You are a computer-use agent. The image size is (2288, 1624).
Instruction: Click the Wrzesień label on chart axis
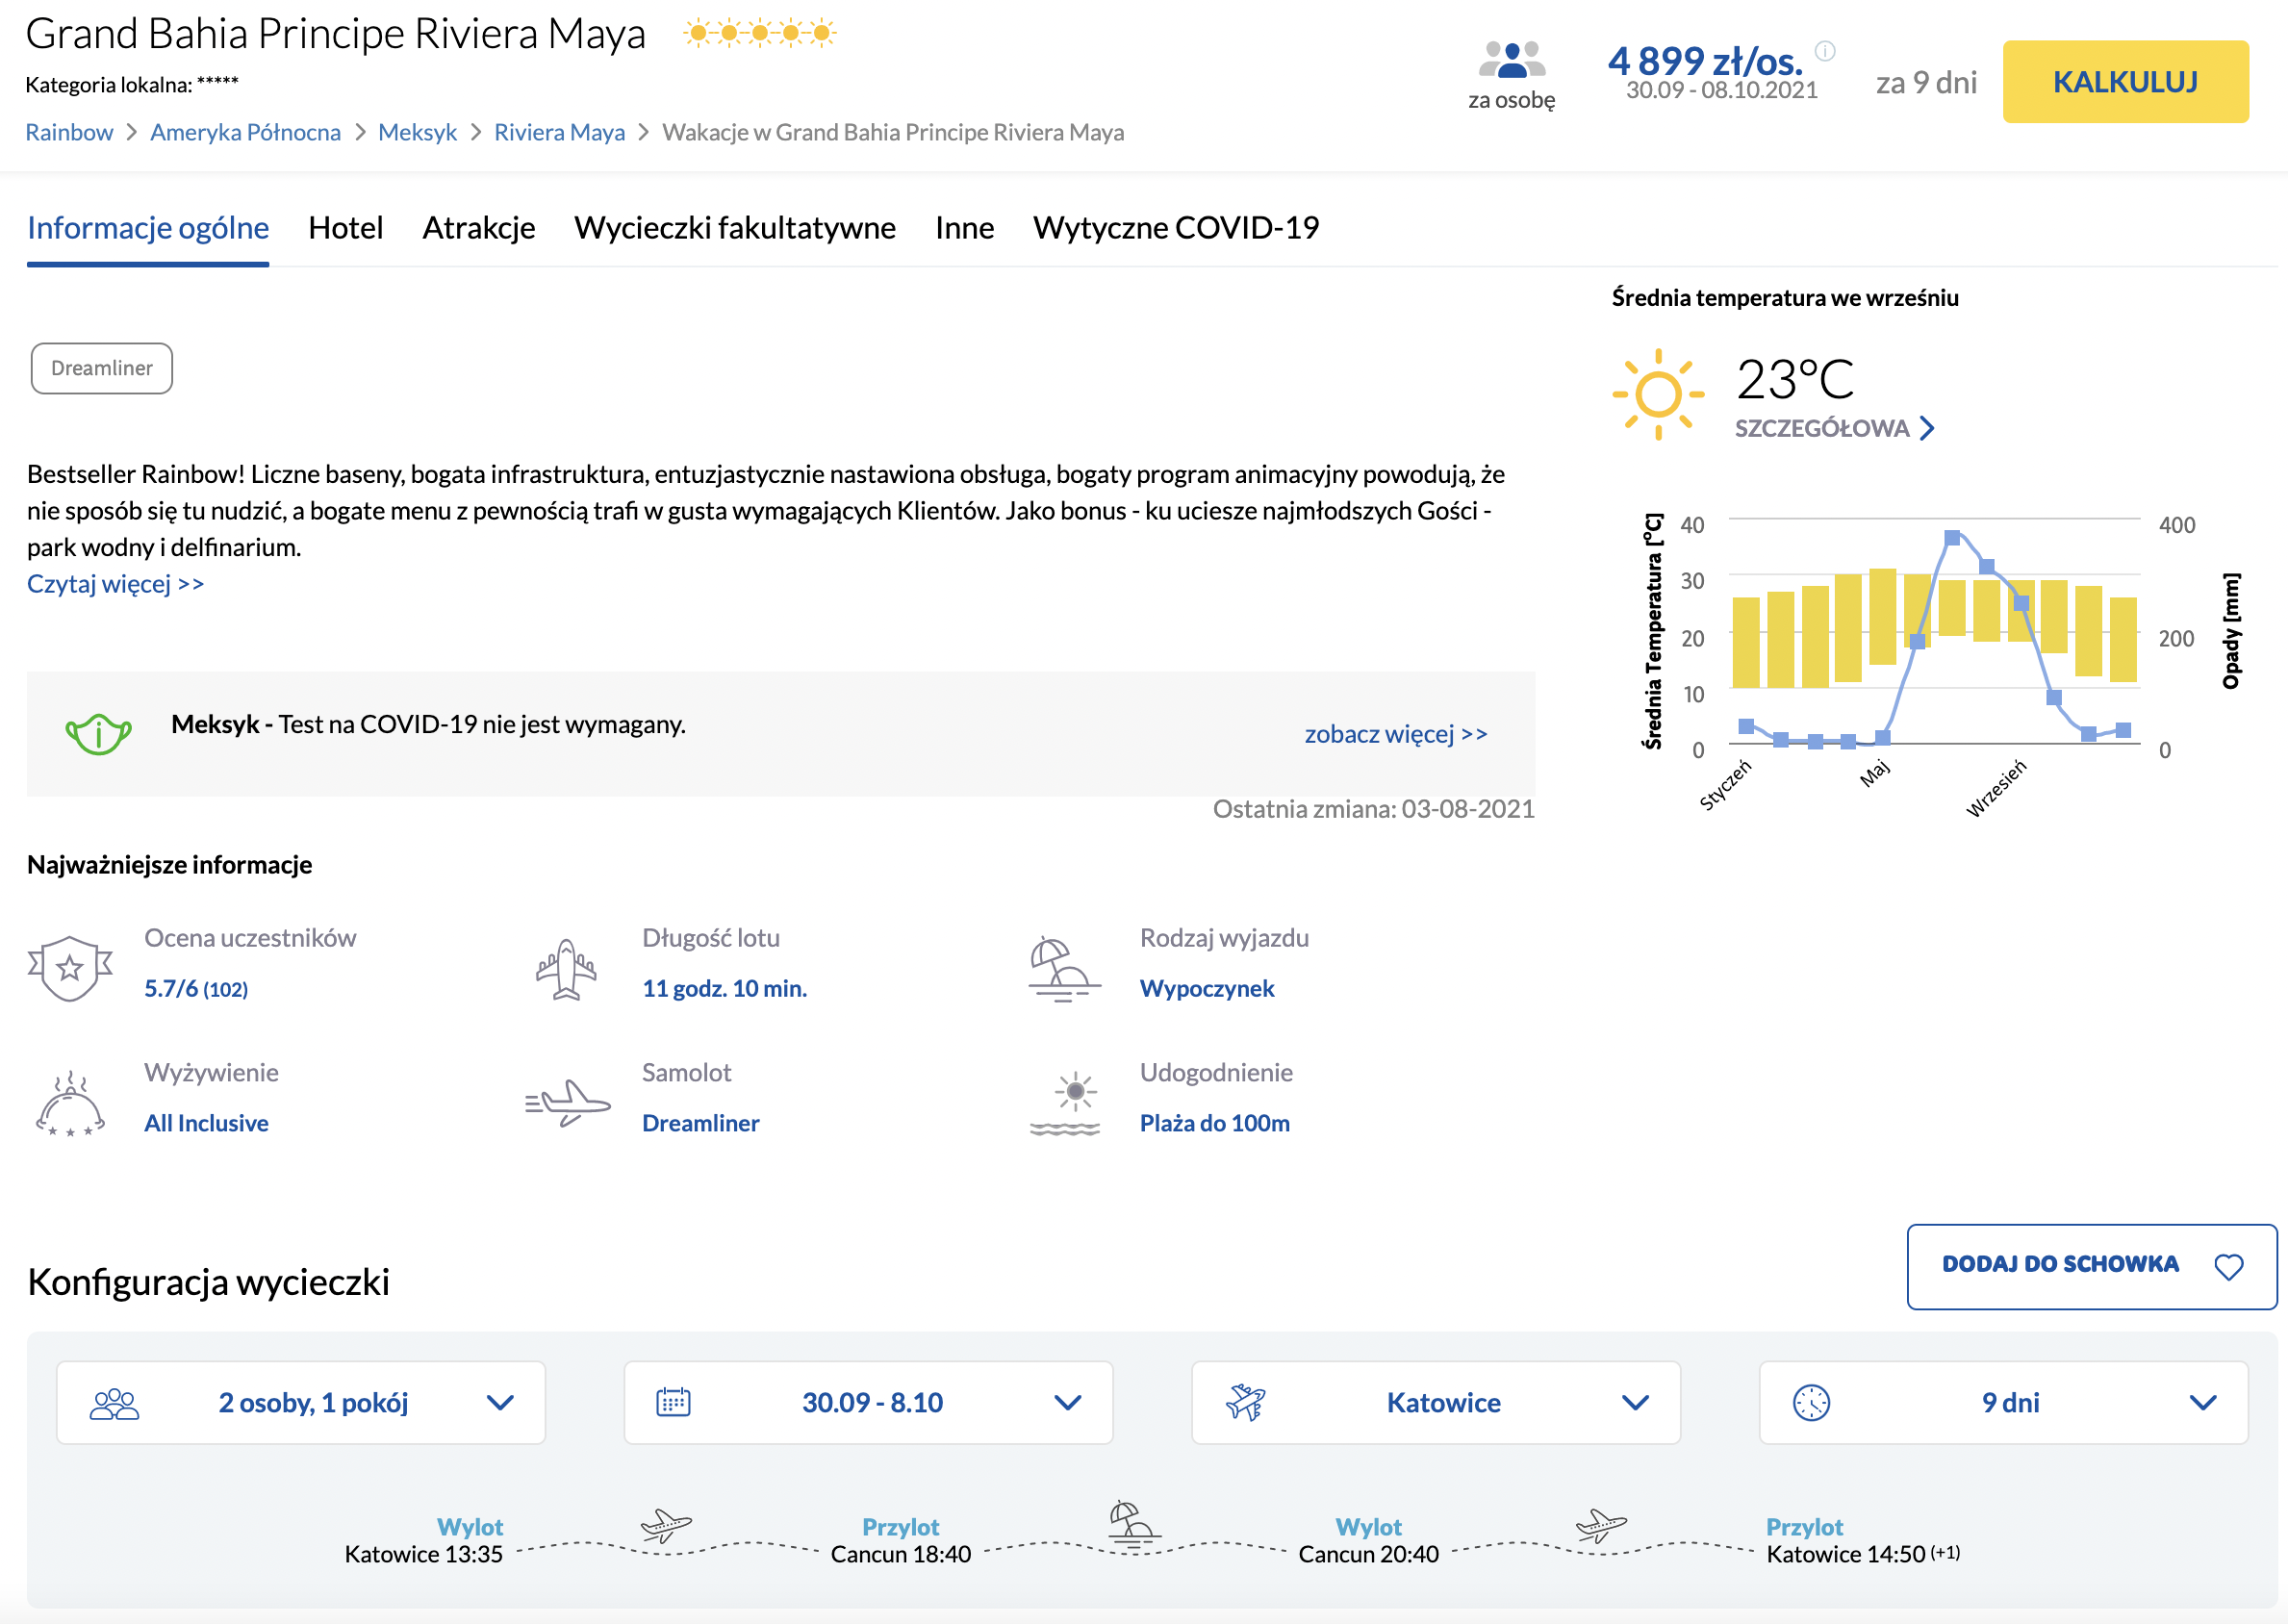(x=1996, y=788)
